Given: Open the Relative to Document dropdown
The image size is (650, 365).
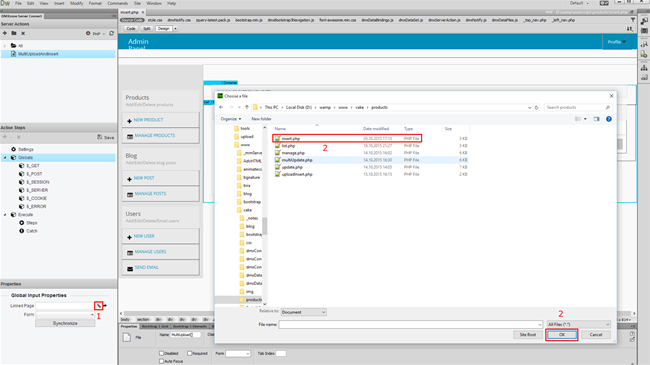Looking at the screenshot, I should click(303, 312).
